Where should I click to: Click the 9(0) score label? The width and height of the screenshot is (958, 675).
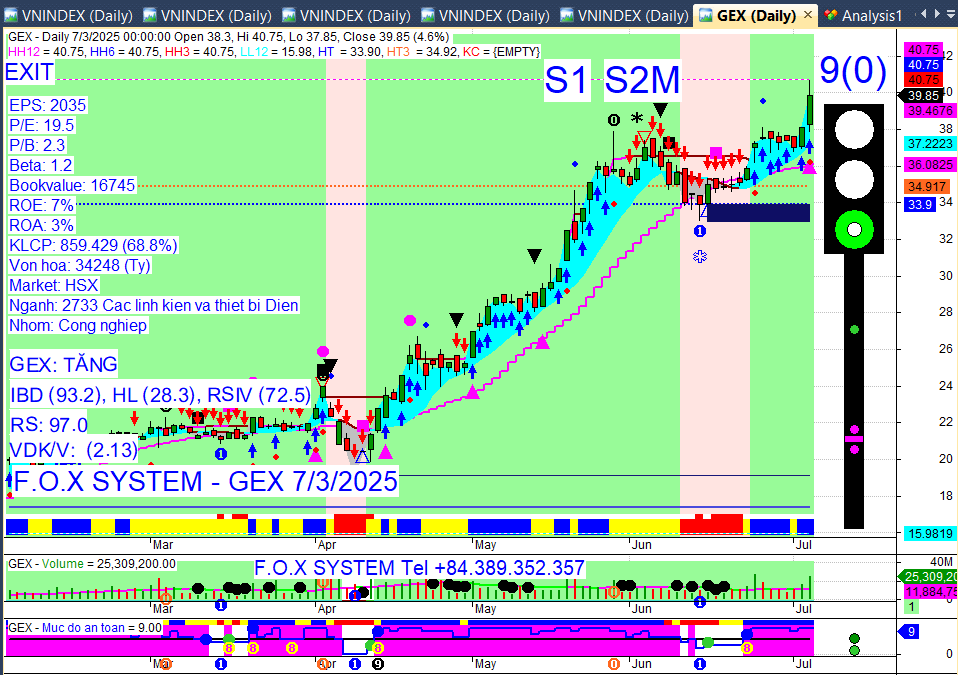point(853,70)
